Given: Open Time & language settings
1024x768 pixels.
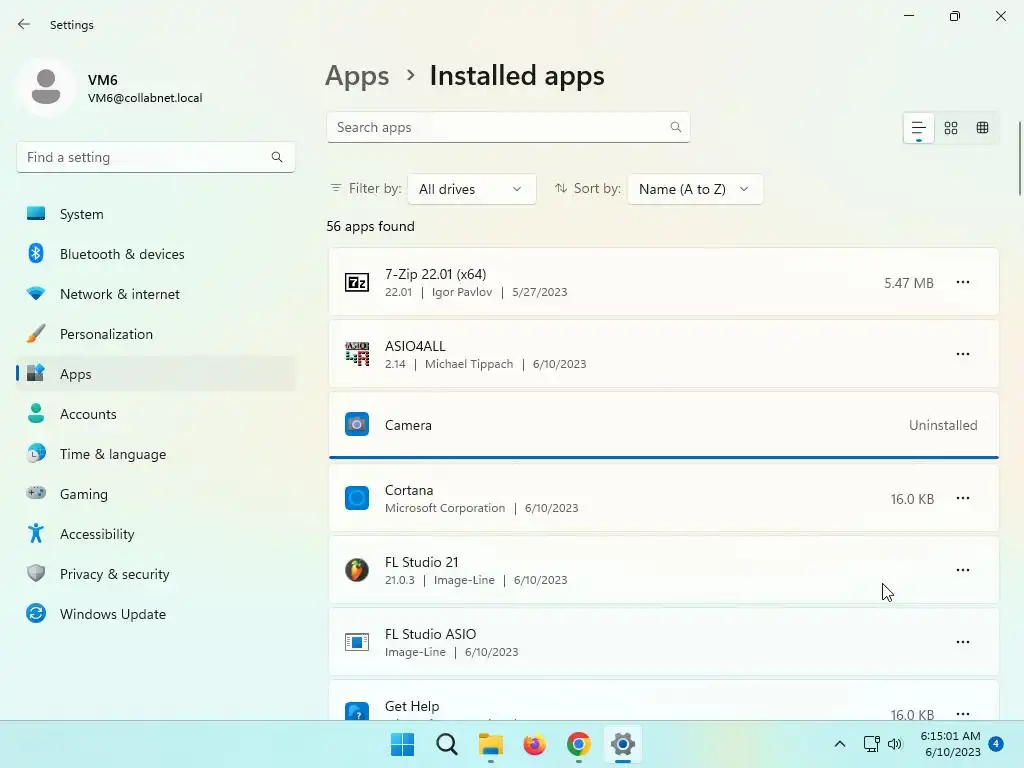Looking at the screenshot, I should (x=156, y=454).
